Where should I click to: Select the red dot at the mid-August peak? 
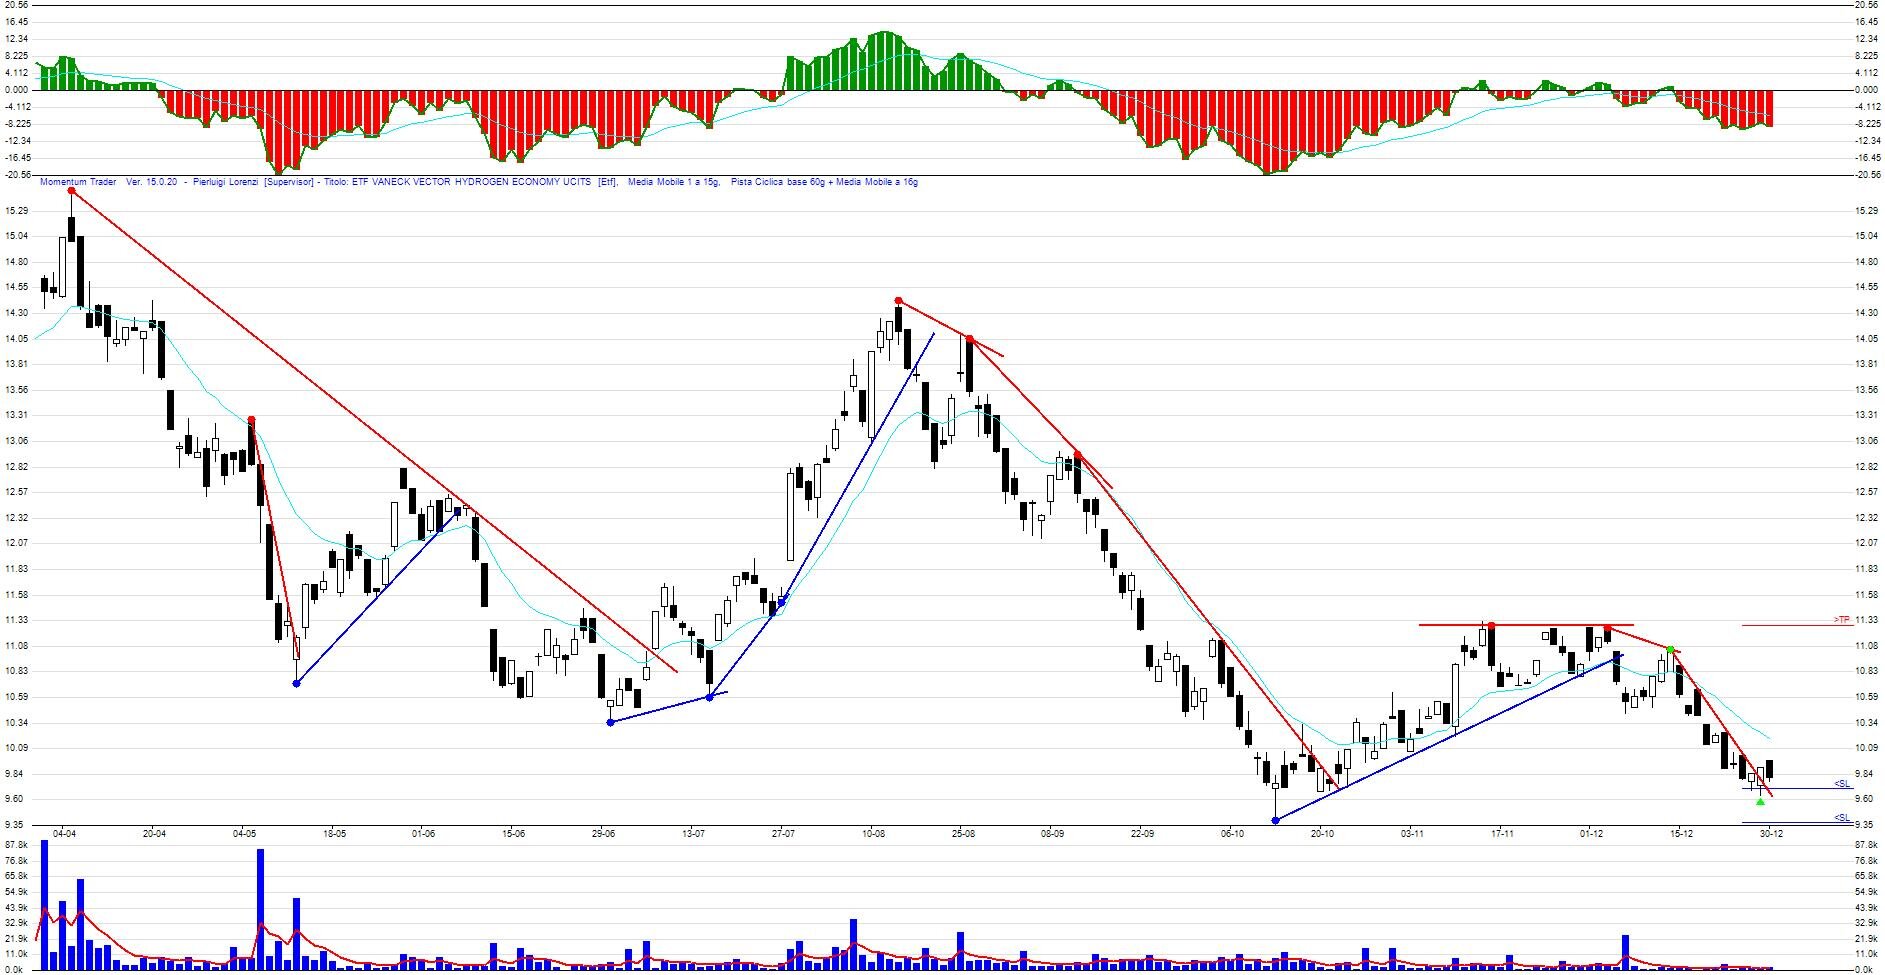(x=898, y=300)
